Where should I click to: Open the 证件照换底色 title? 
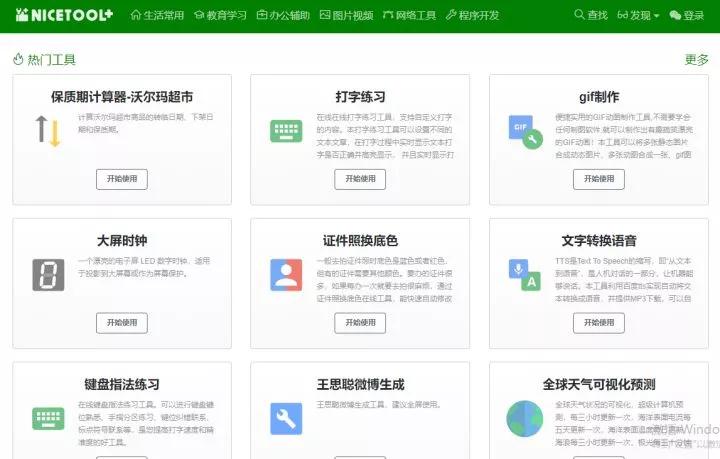click(360, 241)
